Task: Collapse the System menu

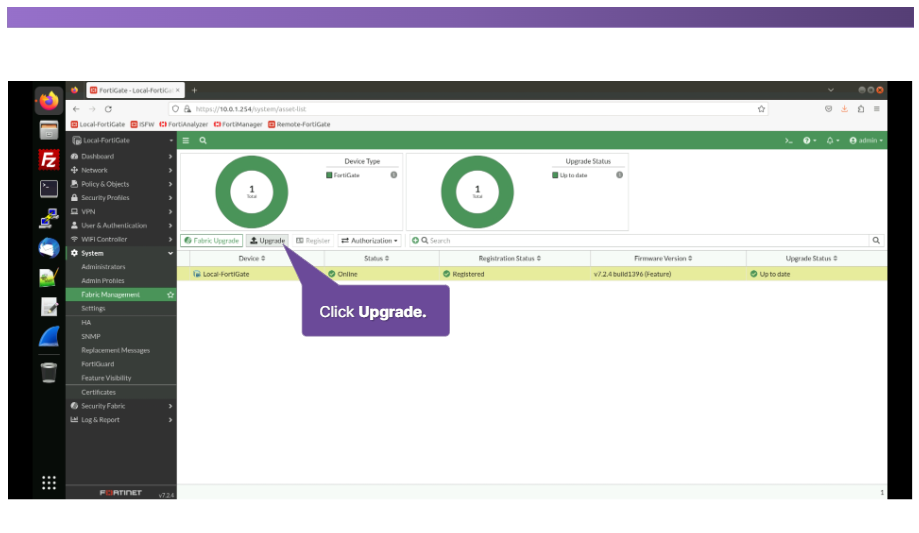Action: [121, 253]
